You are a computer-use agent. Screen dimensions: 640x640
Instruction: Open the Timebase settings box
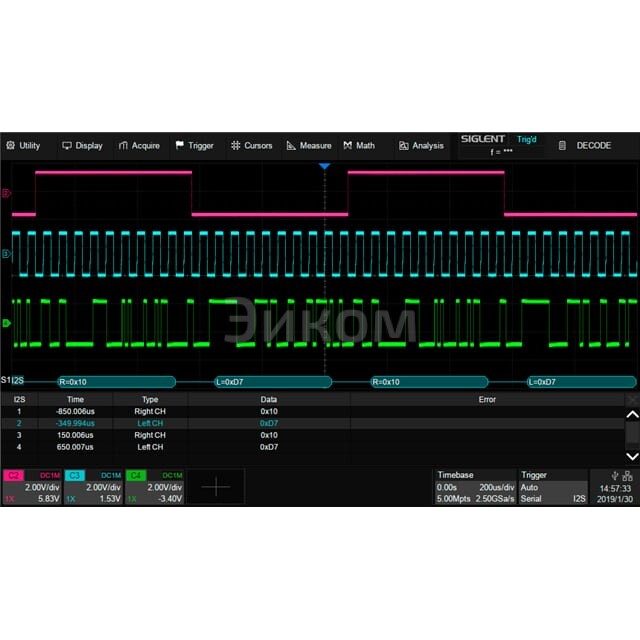pyautogui.click(x=475, y=486)
